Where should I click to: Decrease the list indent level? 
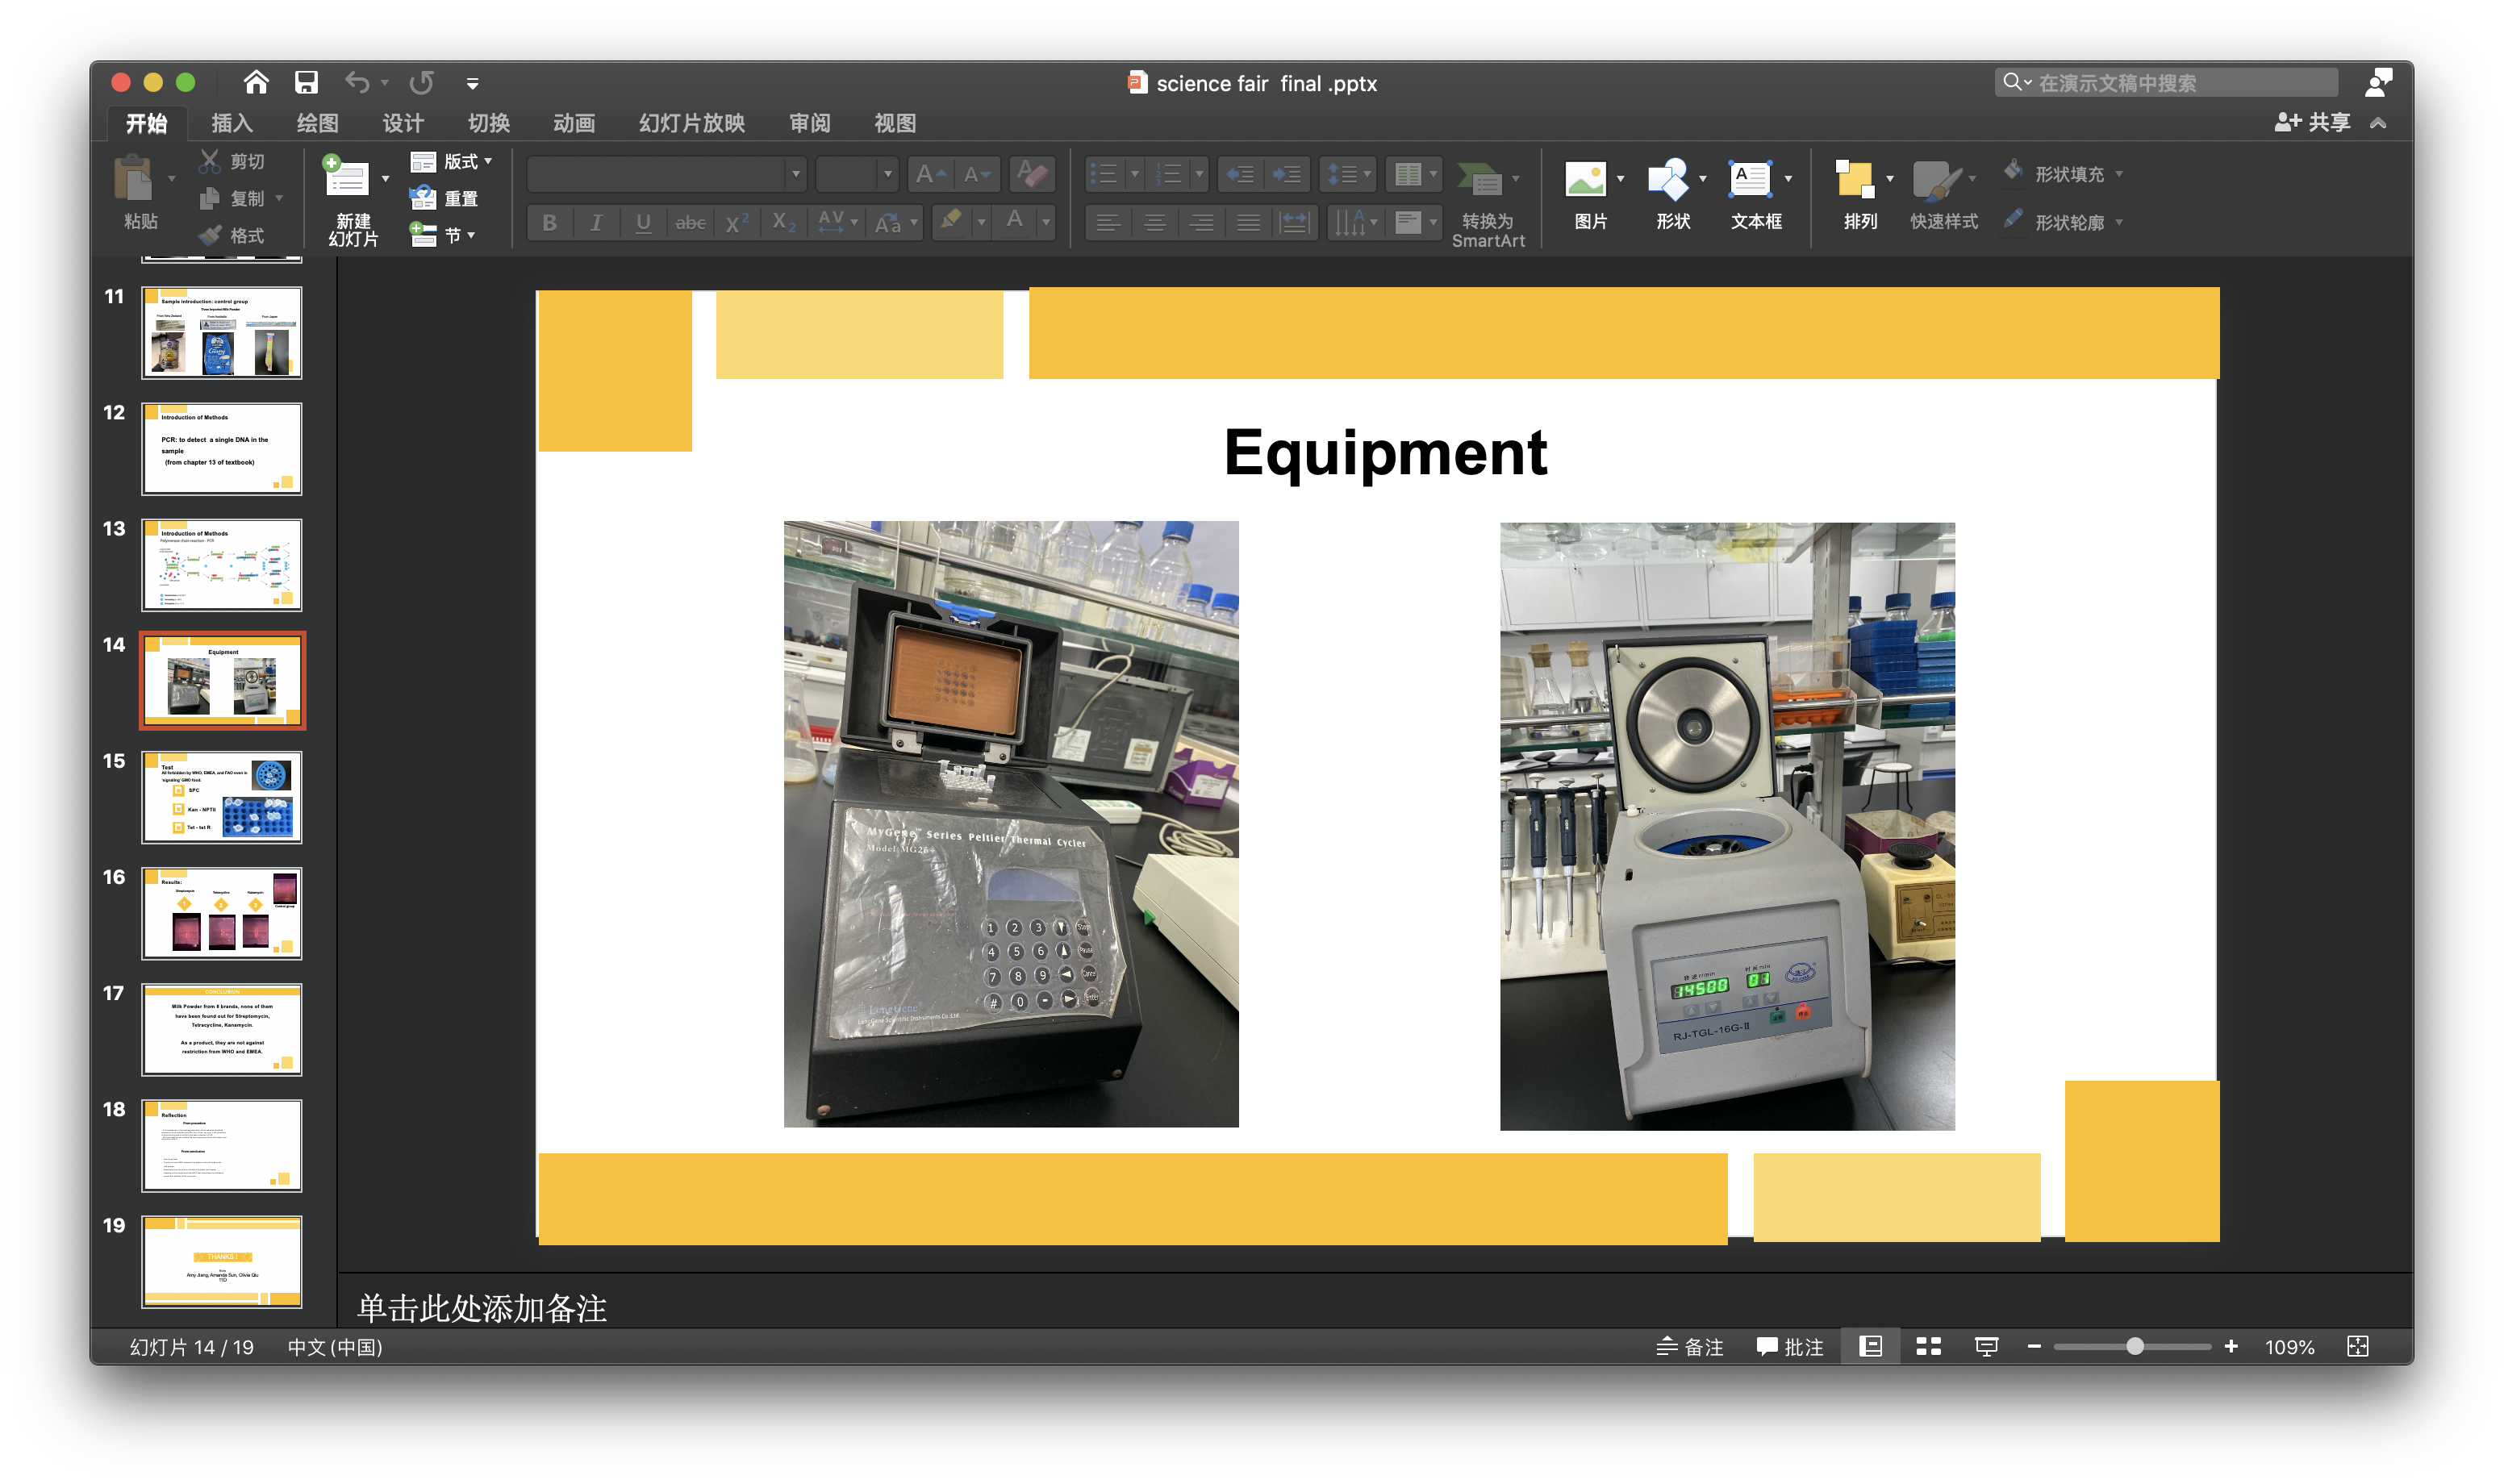pos(1240,174)
